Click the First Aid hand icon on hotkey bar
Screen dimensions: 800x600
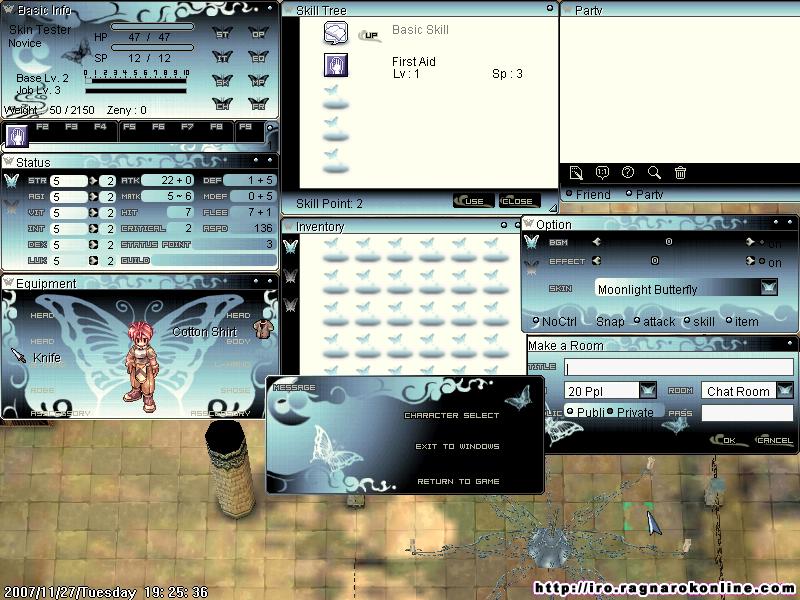(x=17, y=136)
